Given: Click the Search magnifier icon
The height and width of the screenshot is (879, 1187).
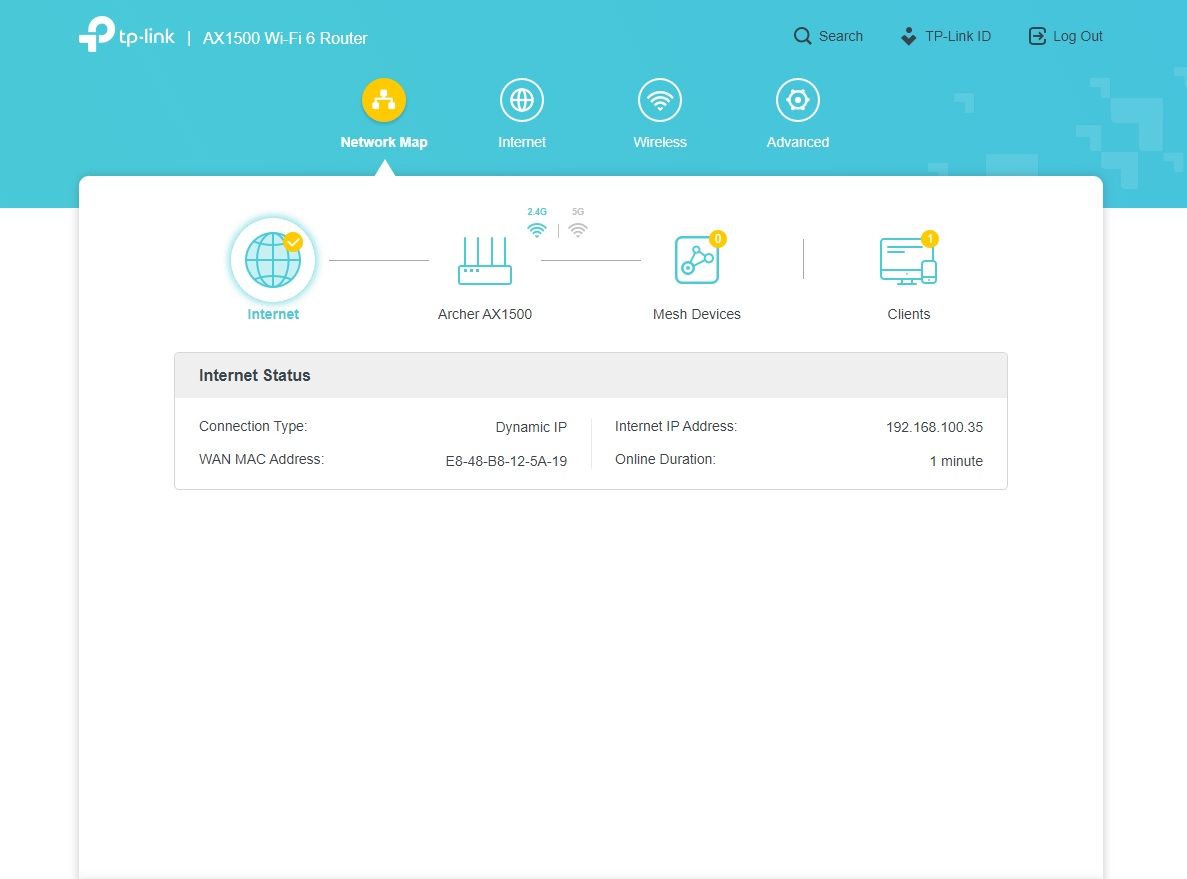Looking at the screenshot, I should (802, 36).
